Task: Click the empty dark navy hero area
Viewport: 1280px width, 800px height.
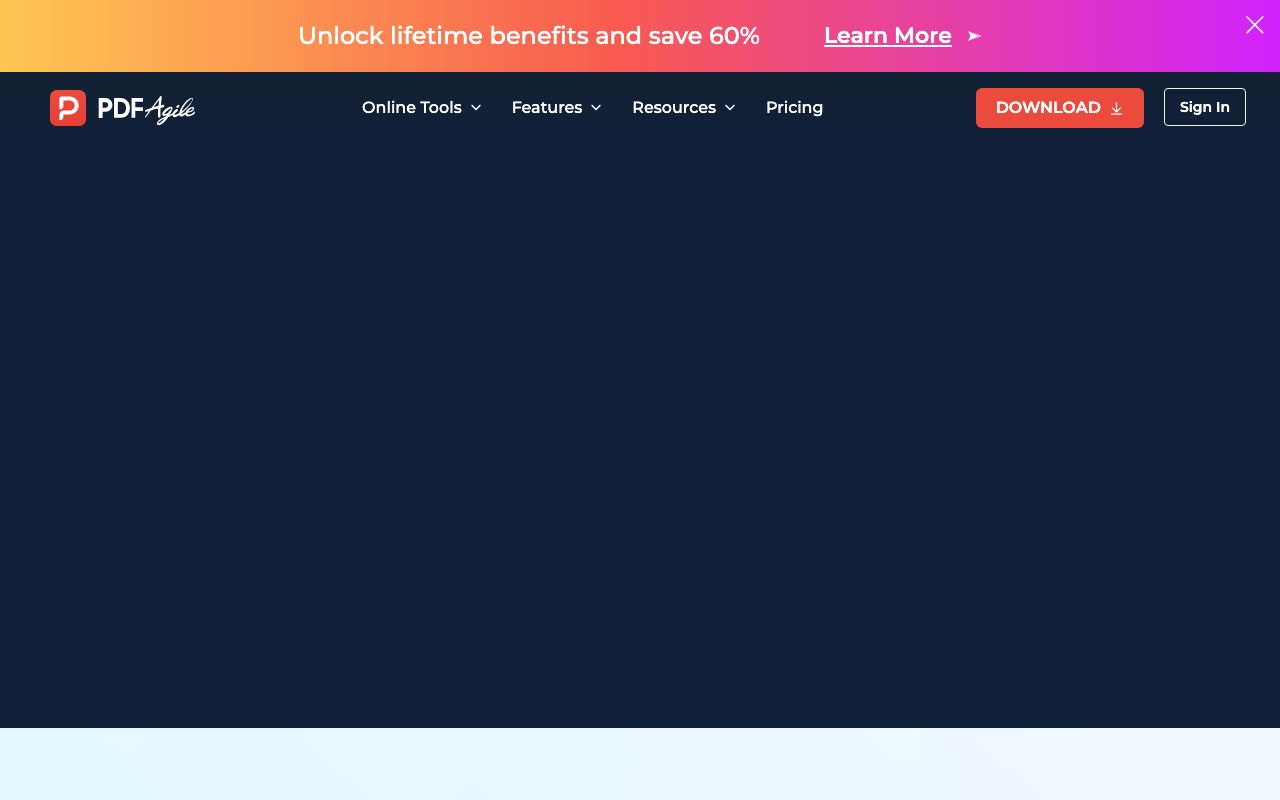Action: pyautogui.click(x=640, y=430)
